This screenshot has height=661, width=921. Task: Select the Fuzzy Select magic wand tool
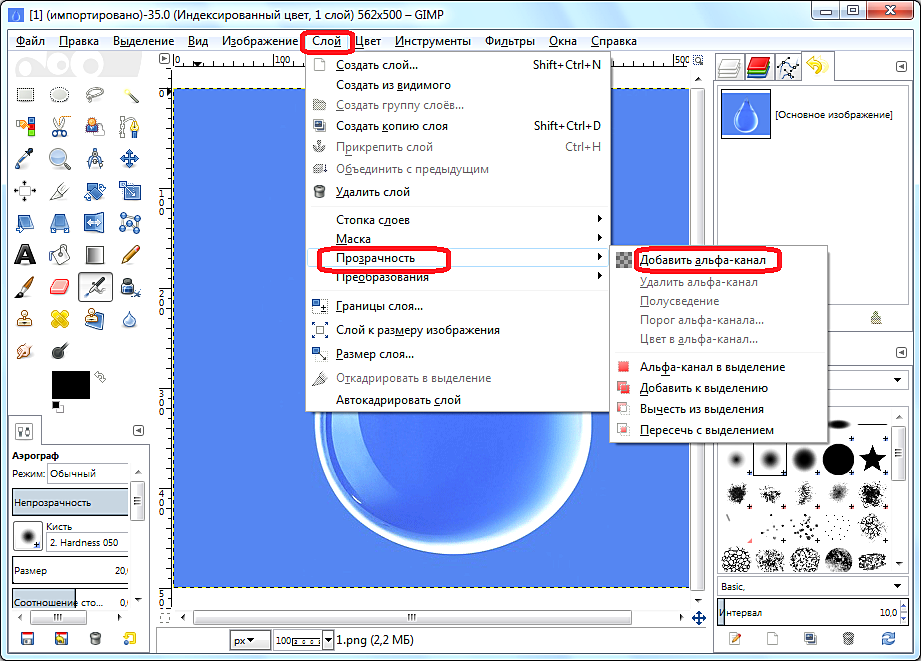click(130, 95)
